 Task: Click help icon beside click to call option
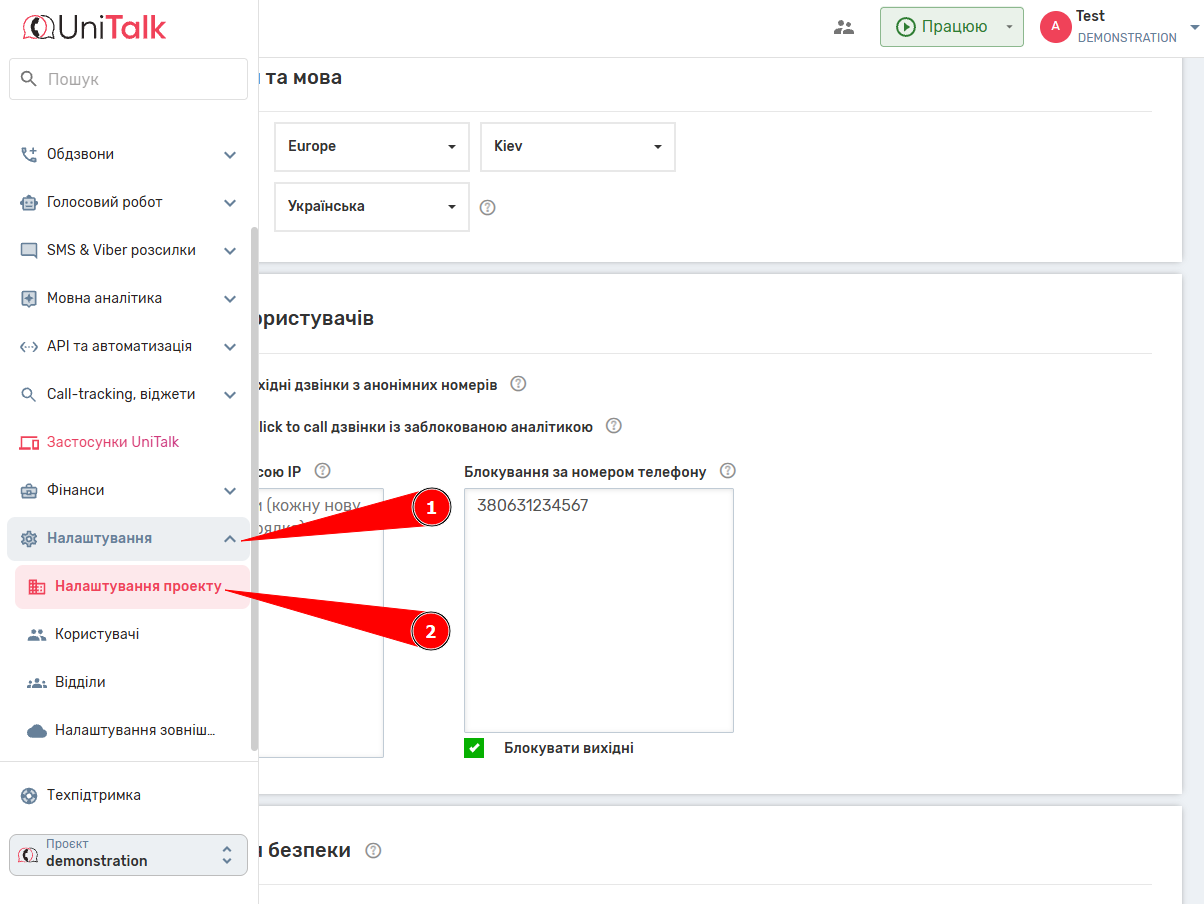point(614,426)
